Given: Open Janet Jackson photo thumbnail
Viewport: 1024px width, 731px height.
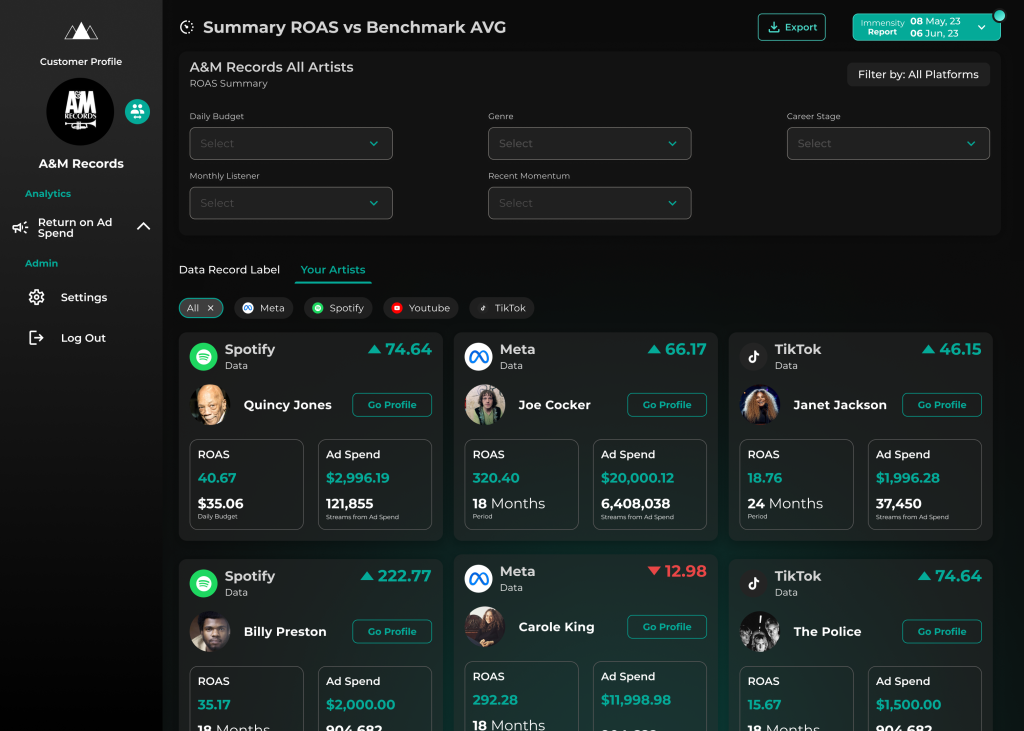Looking at the screenshot, I should (760, 404).
